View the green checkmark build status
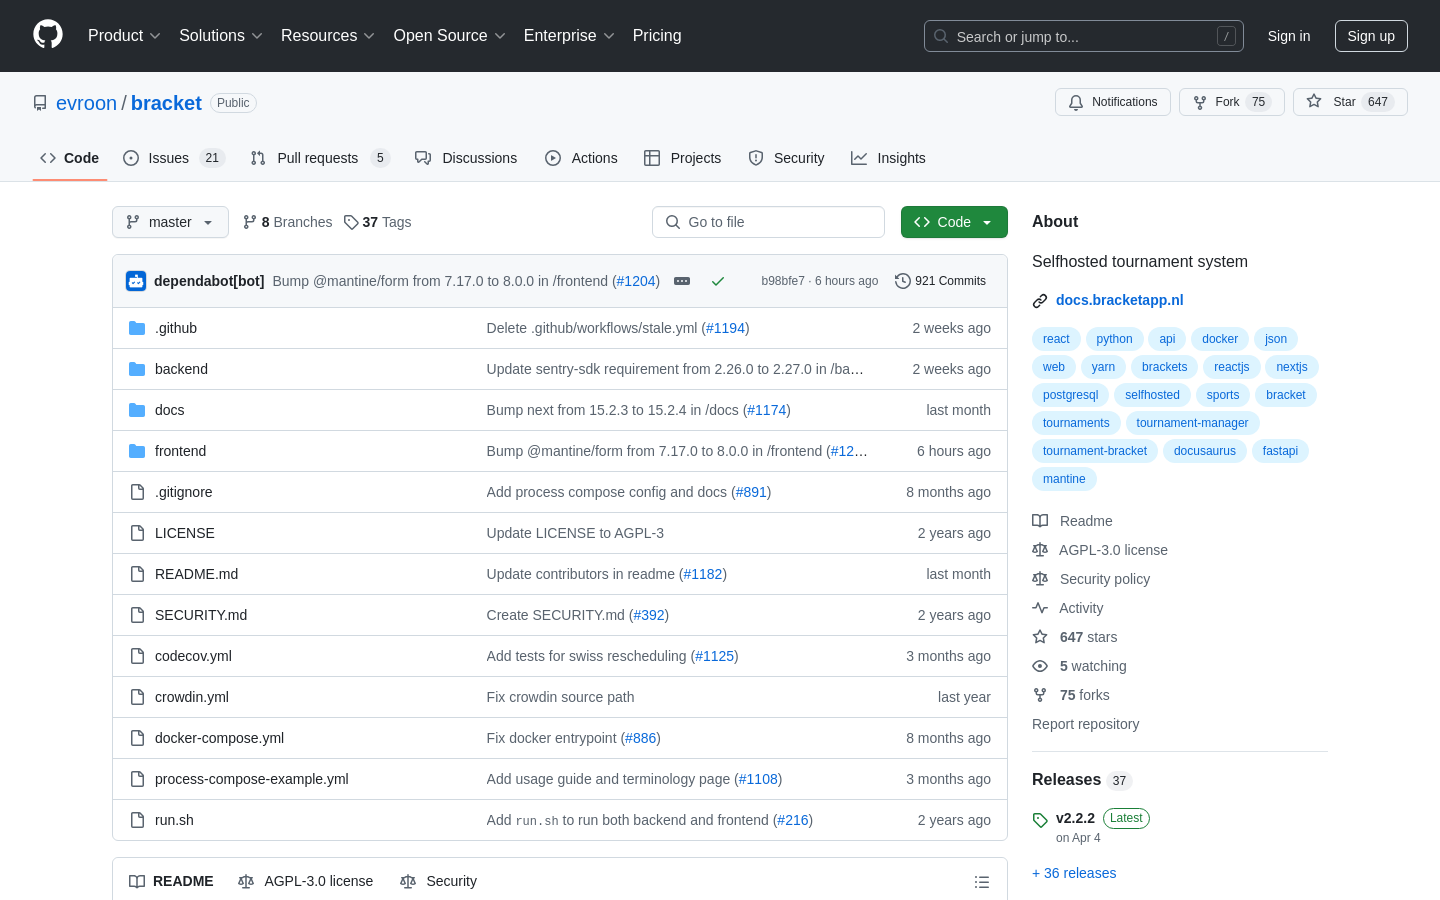The height and width of the screenshot is (900, 1440). (717, 281)
